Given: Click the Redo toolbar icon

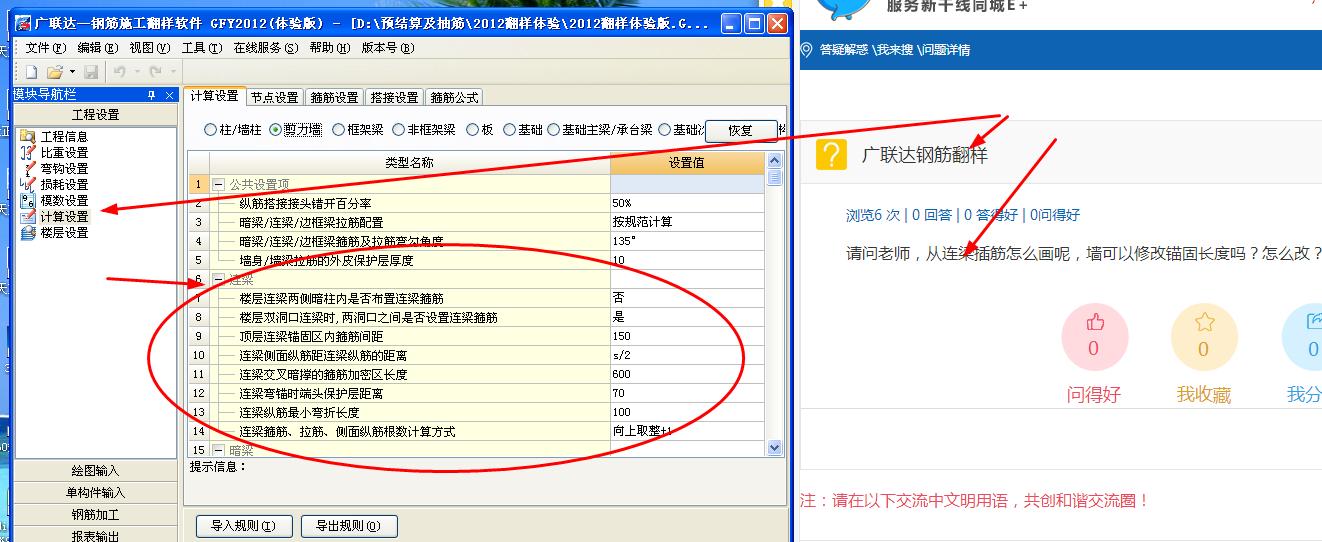Looking at the screenshot, I should 155,72.
